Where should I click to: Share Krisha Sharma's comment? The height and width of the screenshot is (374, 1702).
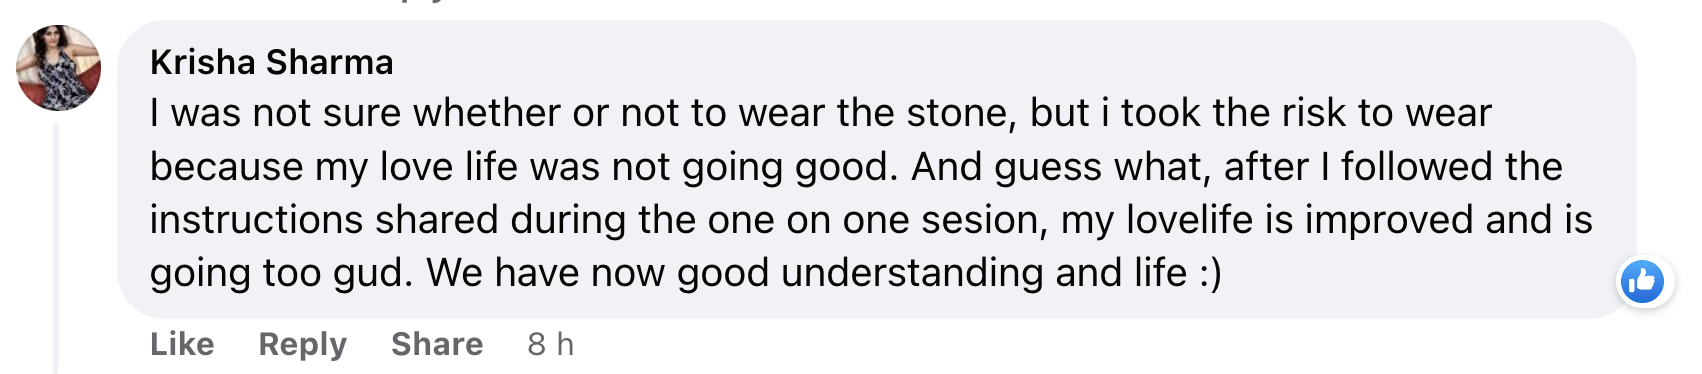pos(437,344)
